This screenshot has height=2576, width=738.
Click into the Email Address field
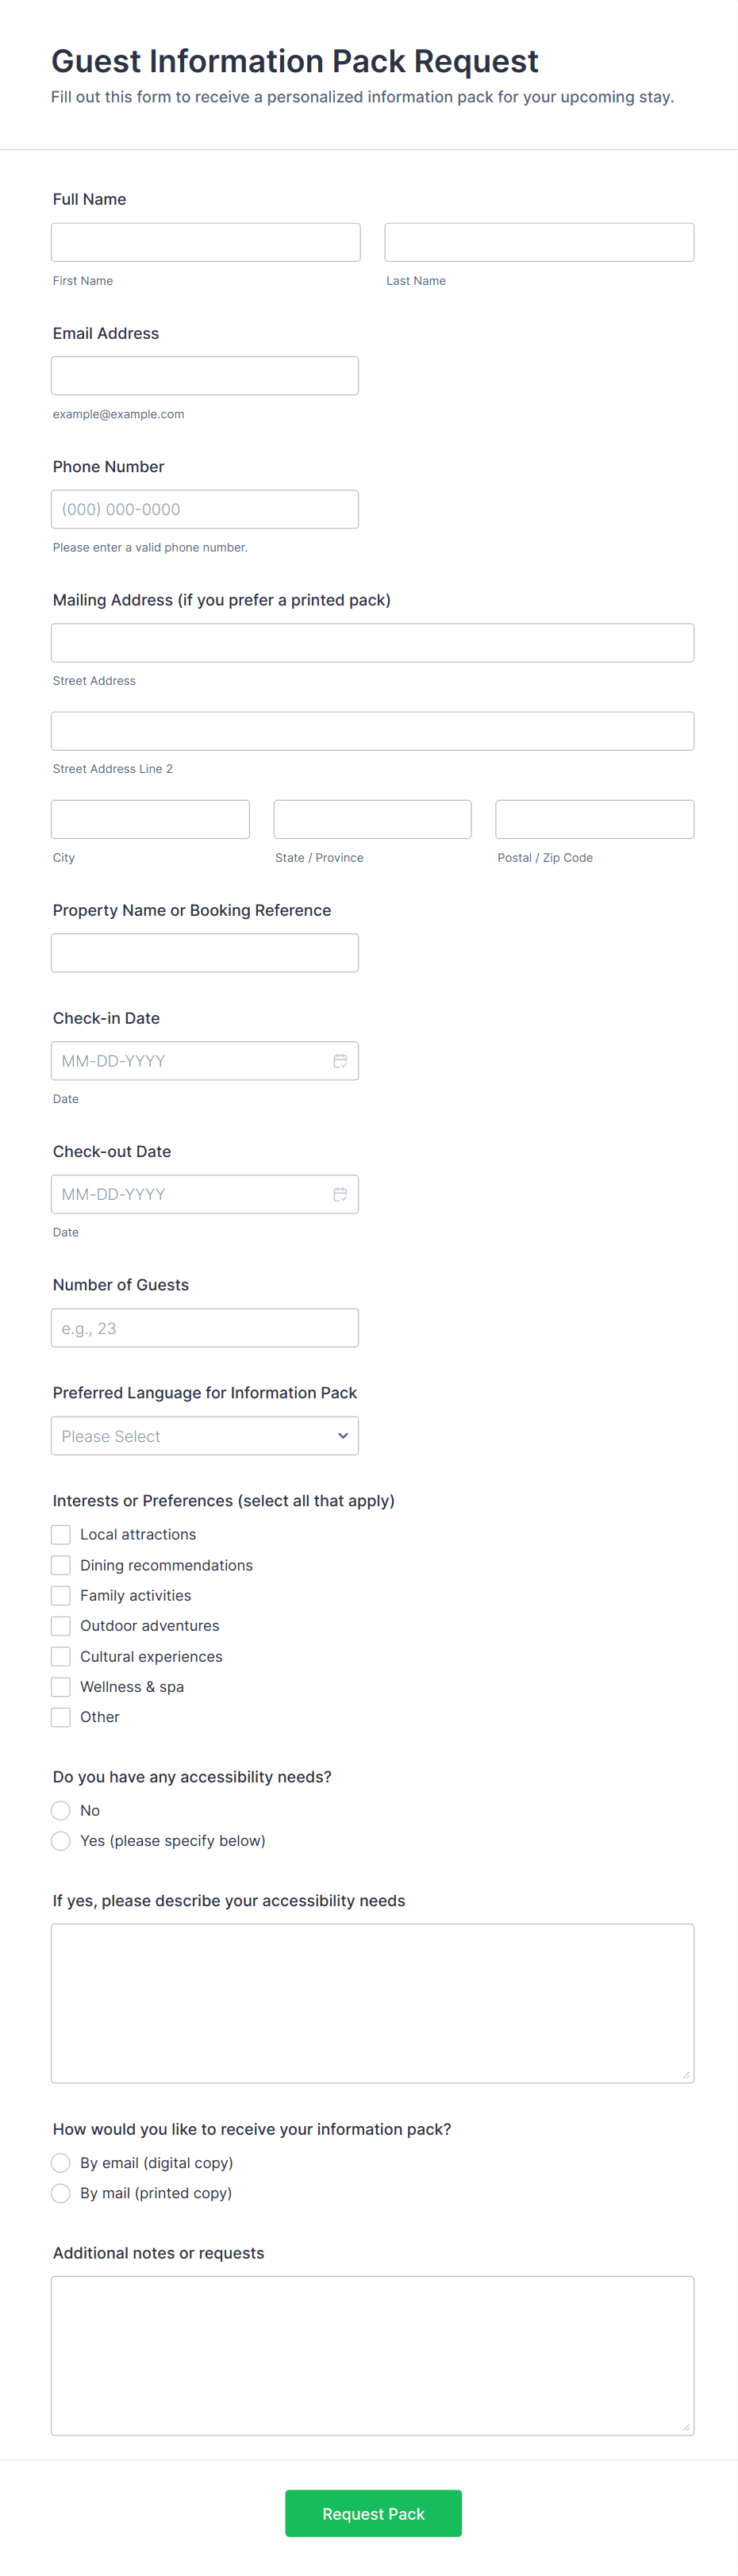point(205,375)
